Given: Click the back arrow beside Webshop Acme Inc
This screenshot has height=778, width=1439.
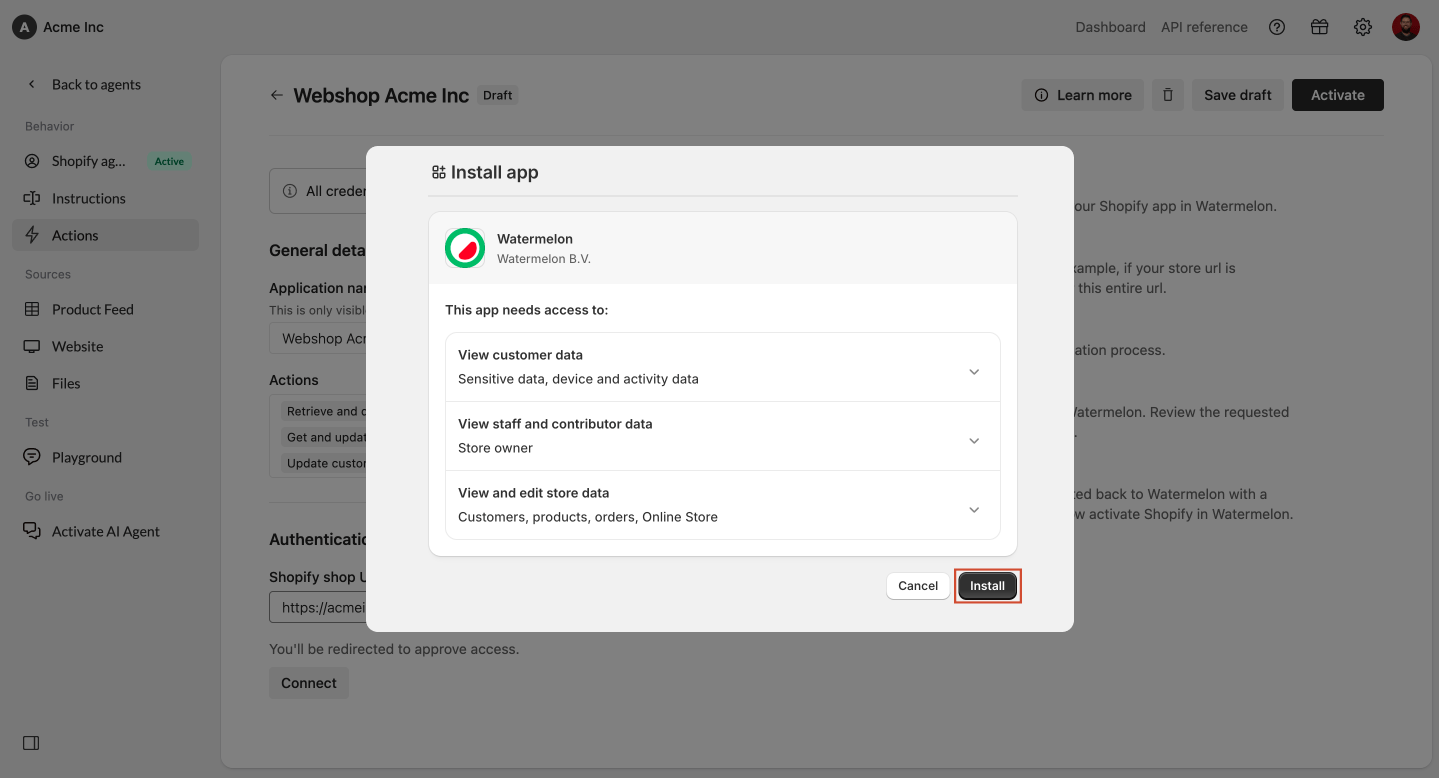Looking at the screenshot, I should click(x=277, y=95).
